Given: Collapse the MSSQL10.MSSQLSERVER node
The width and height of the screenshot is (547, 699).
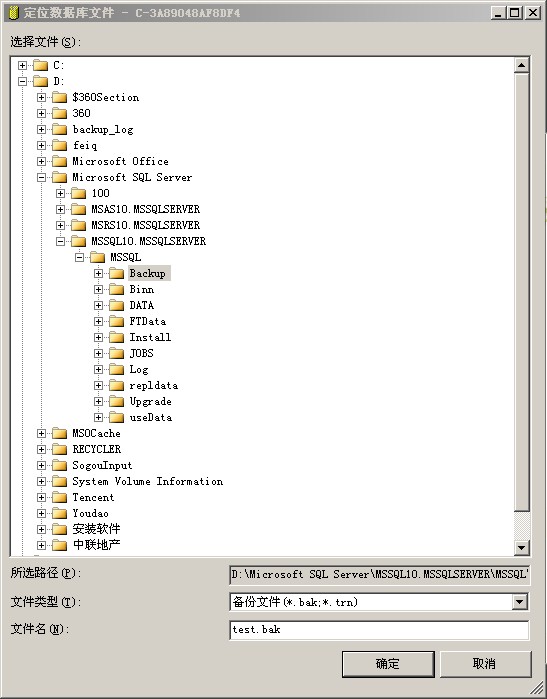Looking at the screenshot, I should coord(61,242).
